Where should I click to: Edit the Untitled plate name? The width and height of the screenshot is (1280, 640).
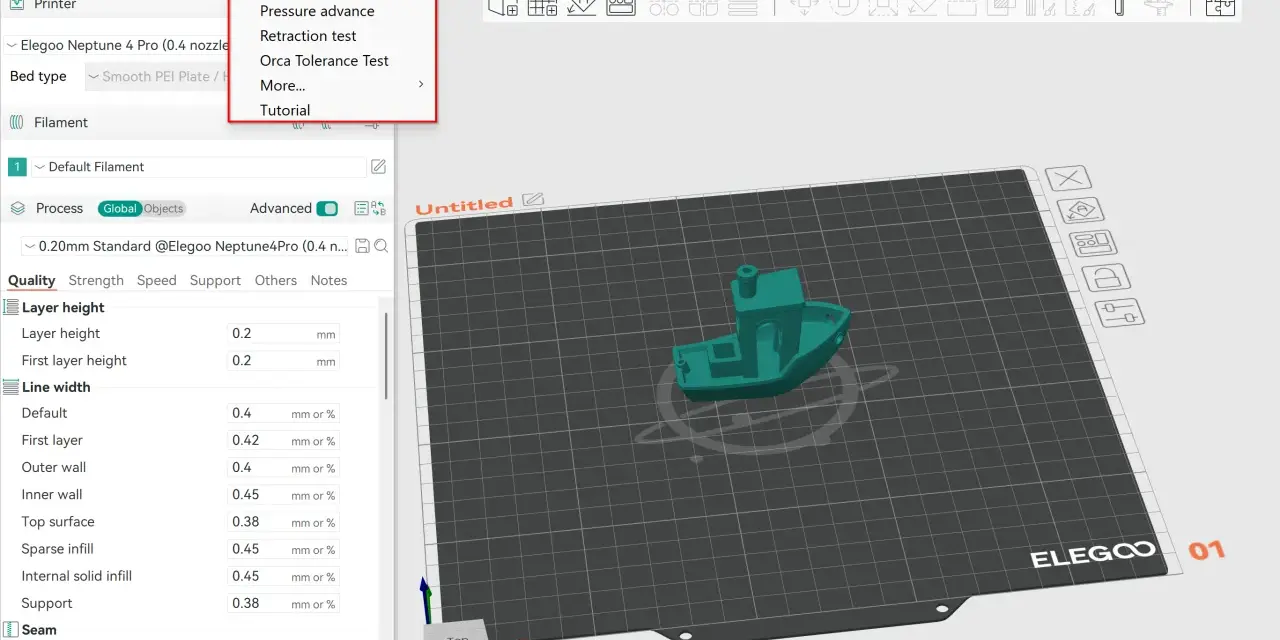coord(533,199)
